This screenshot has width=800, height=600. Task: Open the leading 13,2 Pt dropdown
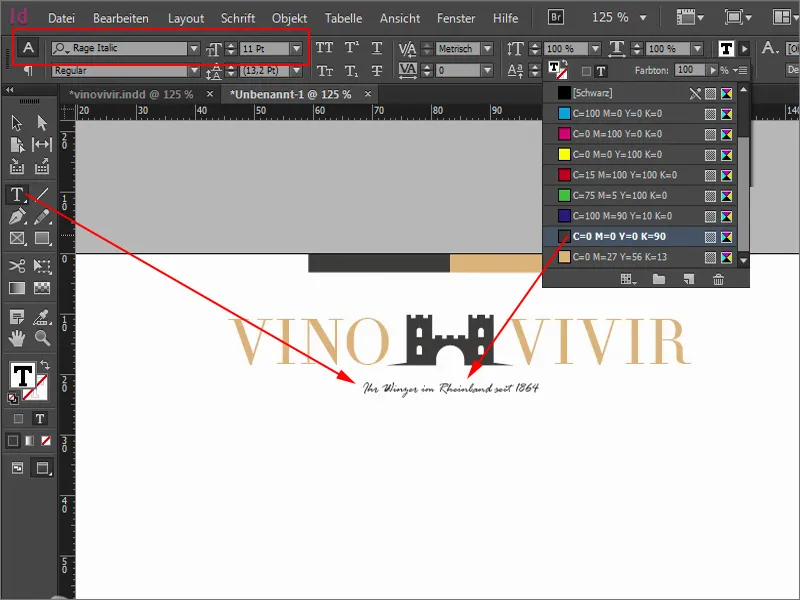tap(296, 70)
